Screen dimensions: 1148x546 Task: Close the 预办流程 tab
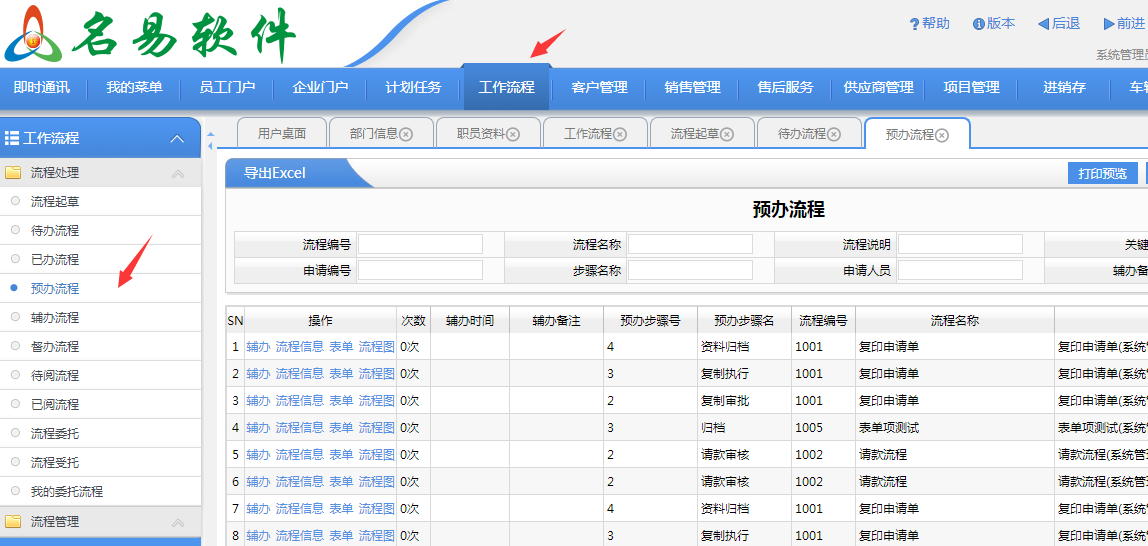click(942, 134)
